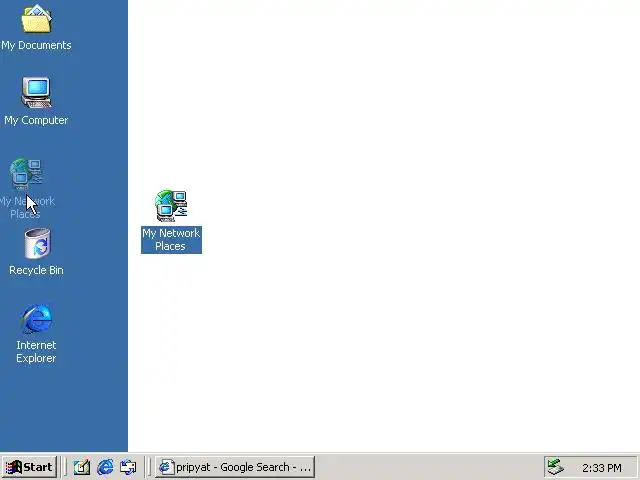Click the selected 'My Network Places' label
The width and height of the screenshot is (640, 480).
(x=171, y=240)
